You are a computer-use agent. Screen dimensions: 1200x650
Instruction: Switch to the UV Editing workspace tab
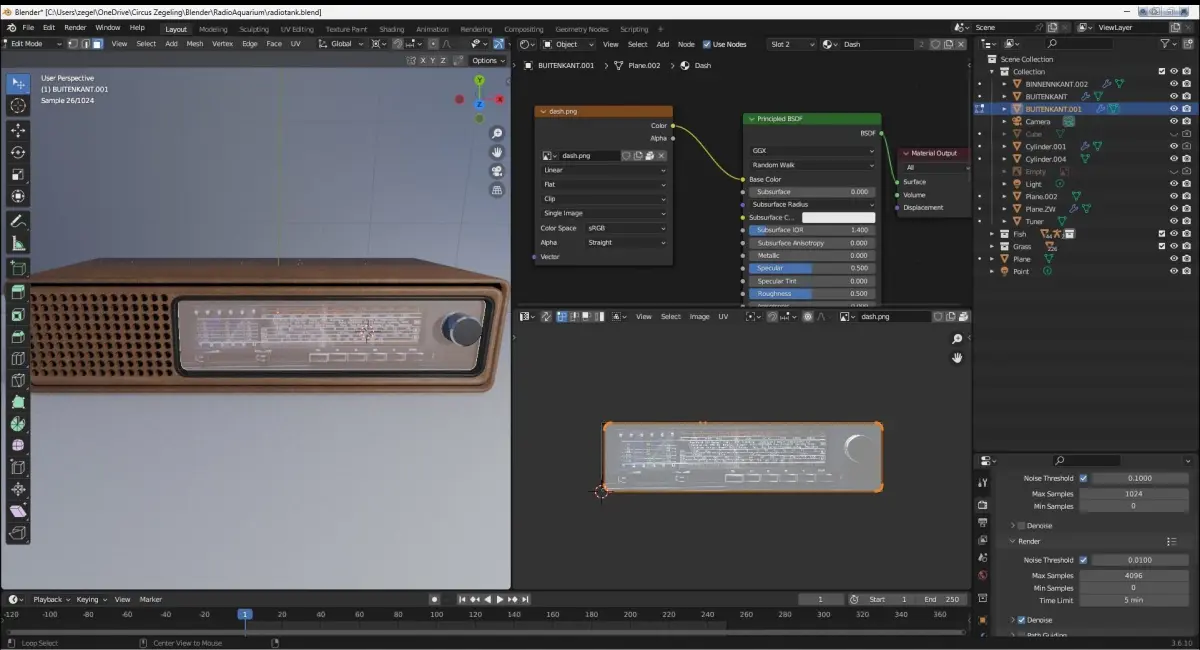point(297,29)
